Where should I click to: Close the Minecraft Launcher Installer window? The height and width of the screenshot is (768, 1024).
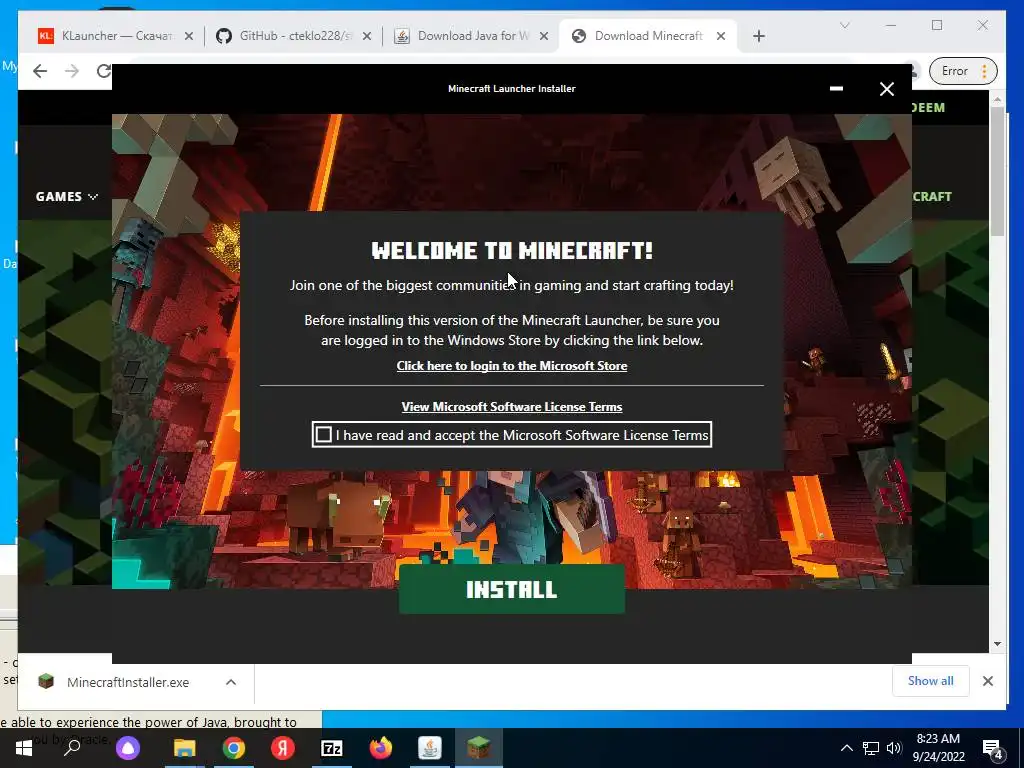pos(886,89)
